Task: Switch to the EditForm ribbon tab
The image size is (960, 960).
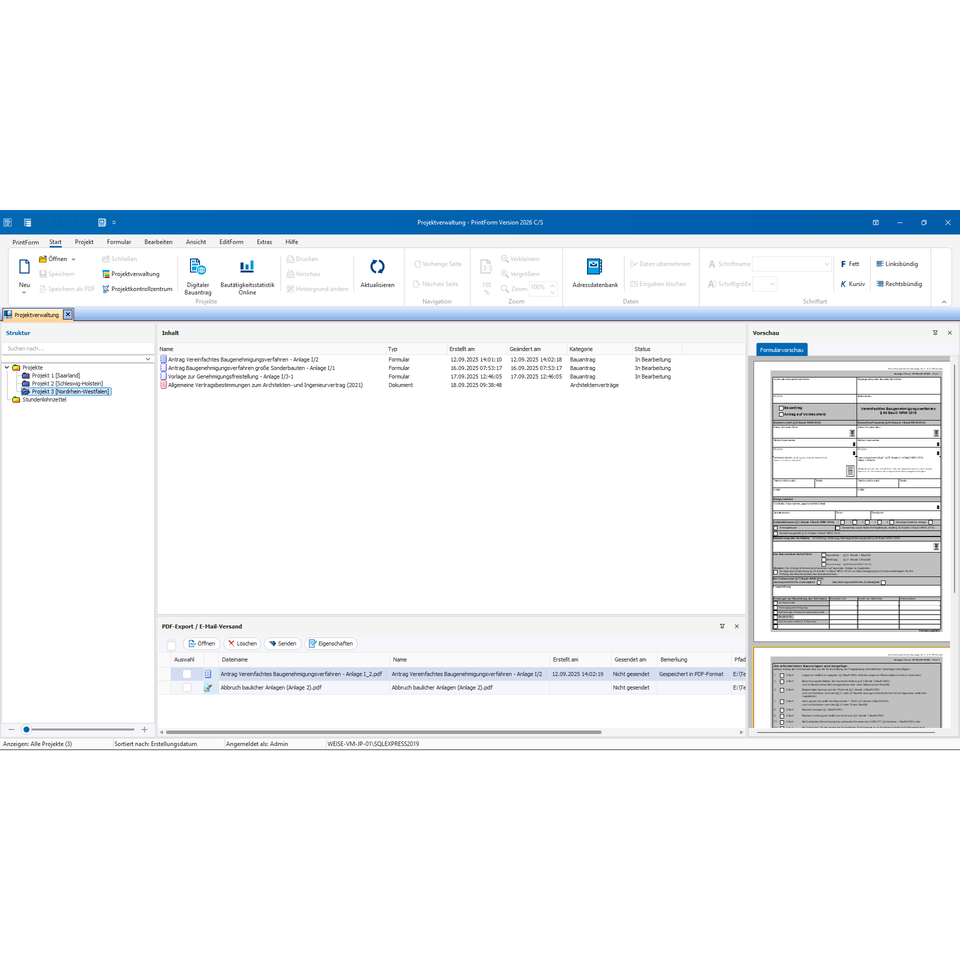Action: pos(231,242)
